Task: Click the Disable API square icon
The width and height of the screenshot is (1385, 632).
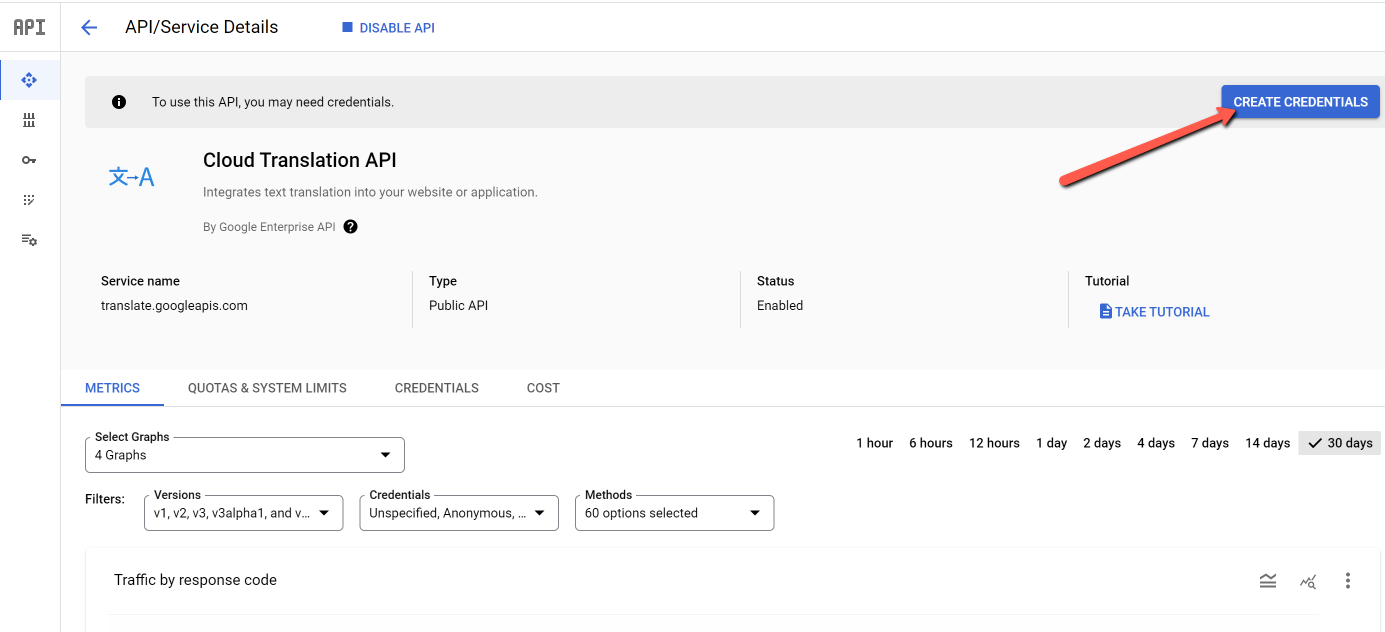Action: tap(347, 28)
